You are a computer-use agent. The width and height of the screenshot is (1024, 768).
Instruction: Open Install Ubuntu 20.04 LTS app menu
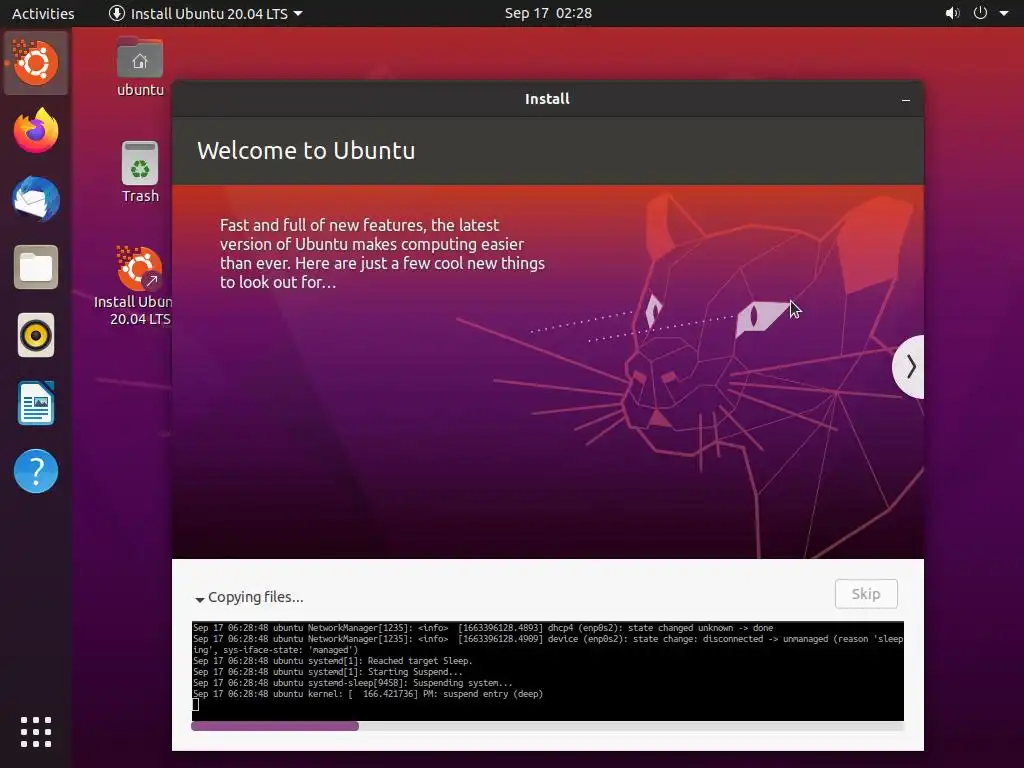point(205,13)
